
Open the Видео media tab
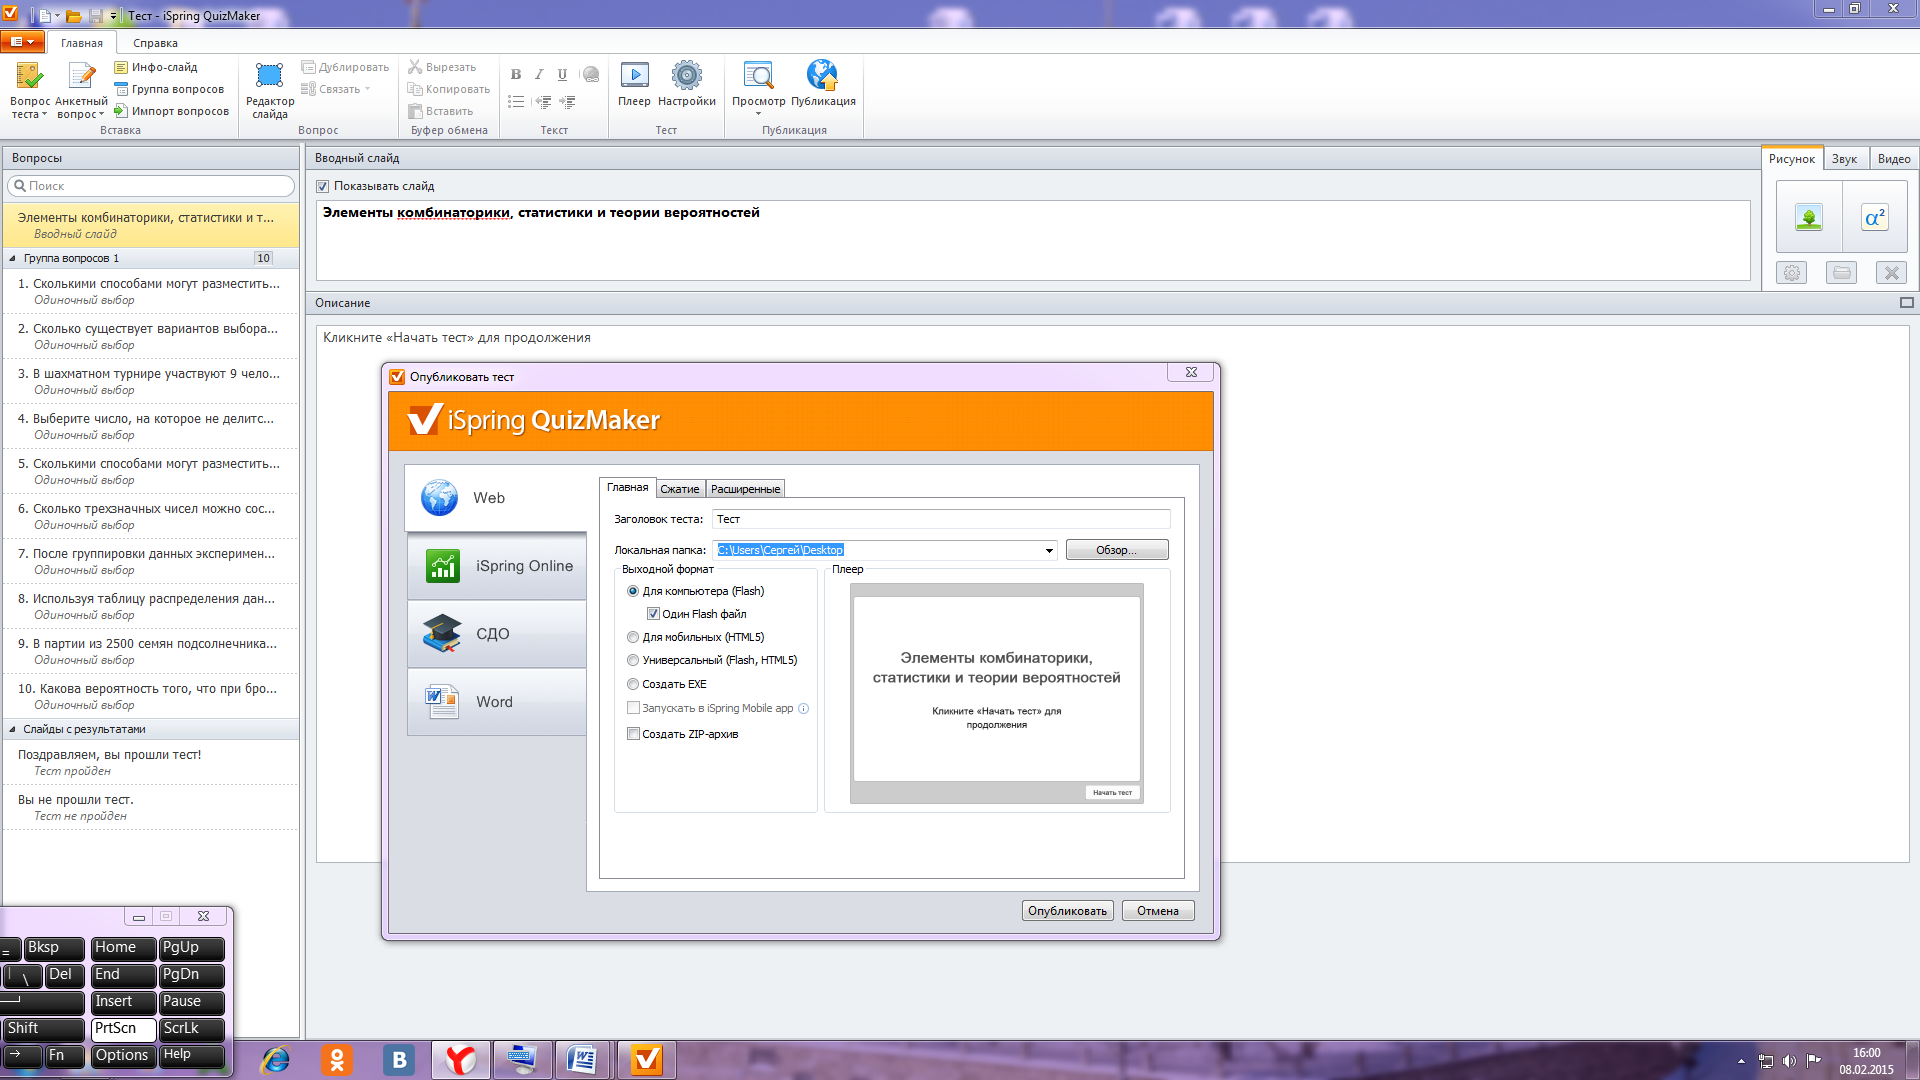[1893, 159]
